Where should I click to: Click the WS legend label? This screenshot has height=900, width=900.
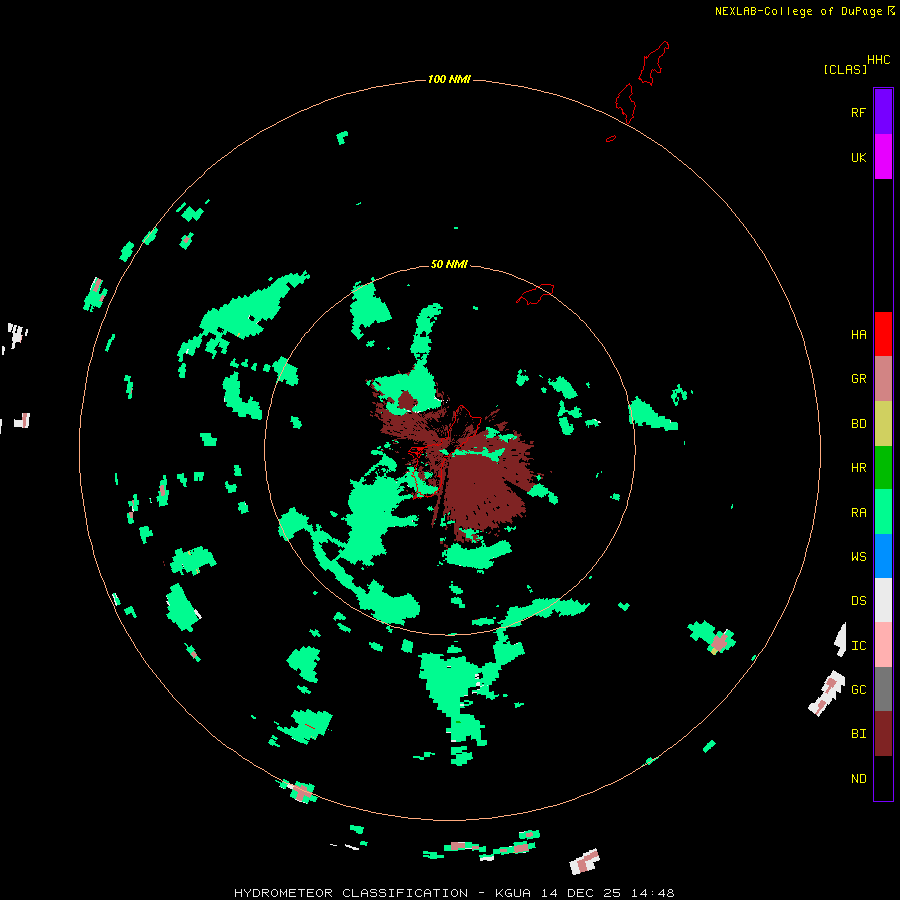point(858,557)
